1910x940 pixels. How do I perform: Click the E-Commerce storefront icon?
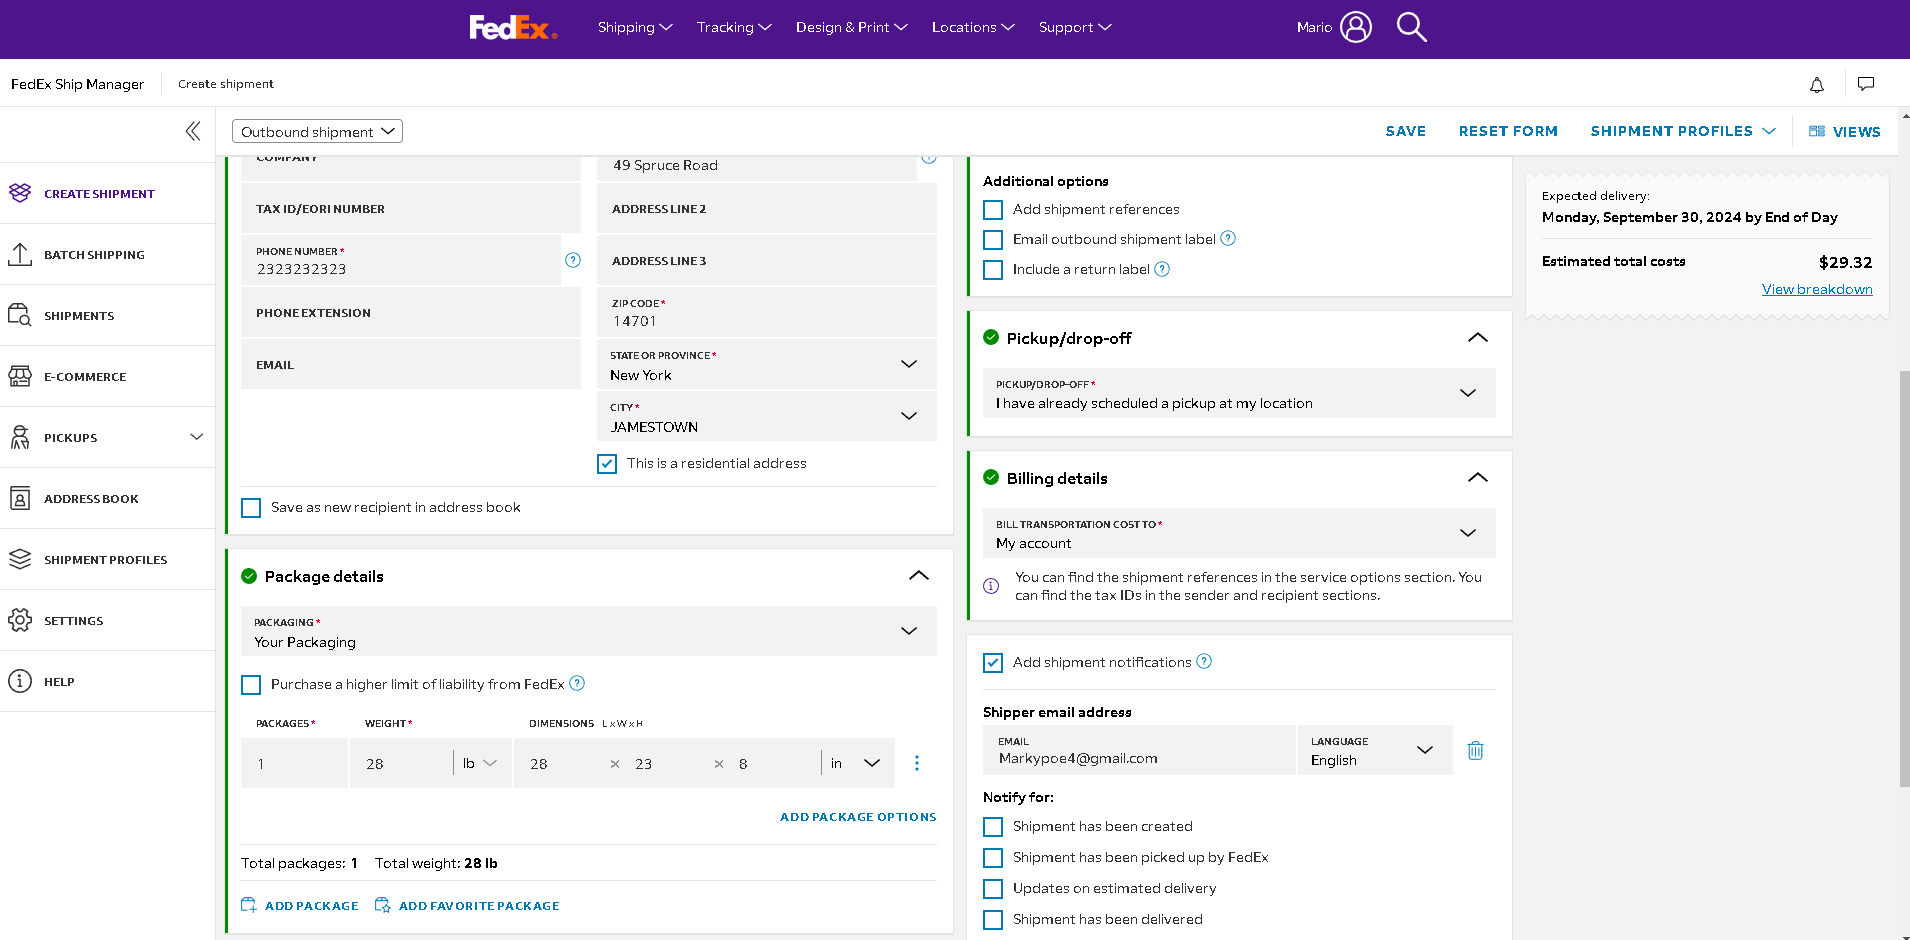point(20,376)
